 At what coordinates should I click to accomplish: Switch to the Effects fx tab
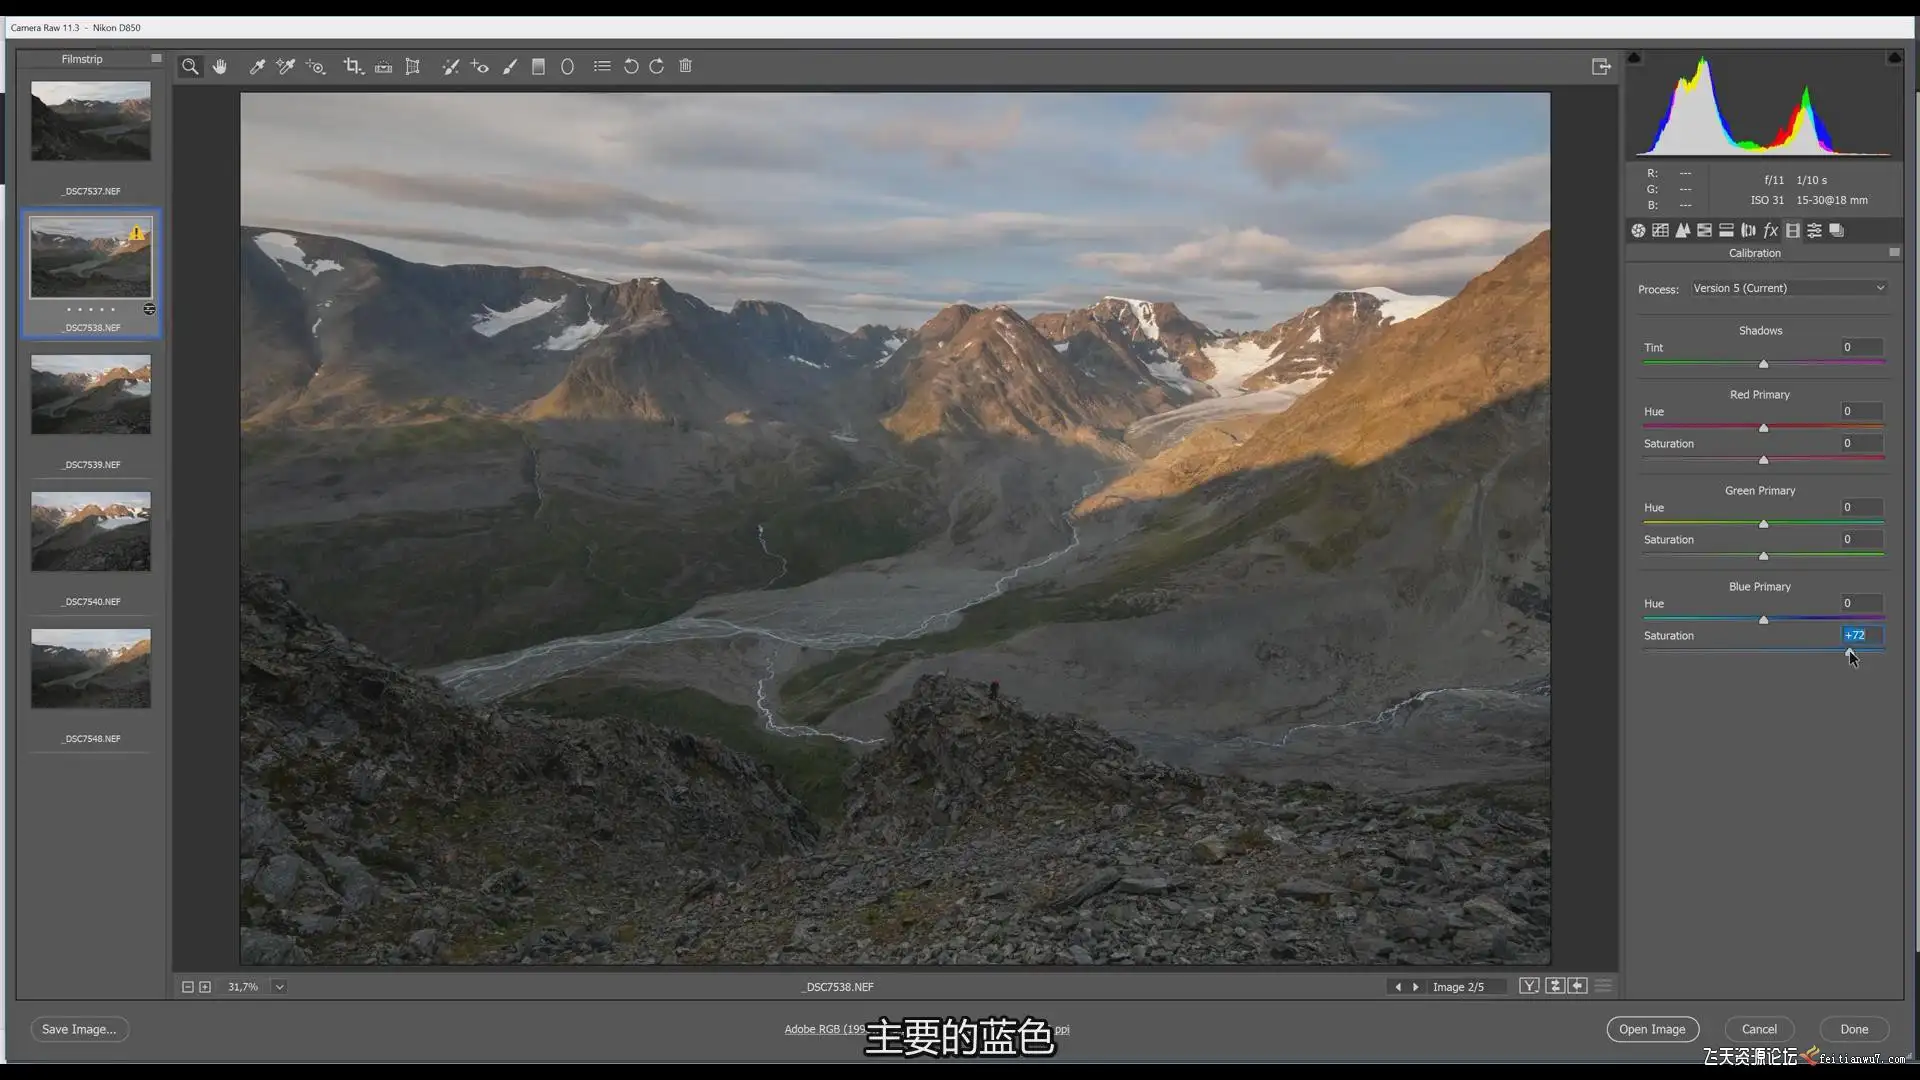tap(1770, 230)
